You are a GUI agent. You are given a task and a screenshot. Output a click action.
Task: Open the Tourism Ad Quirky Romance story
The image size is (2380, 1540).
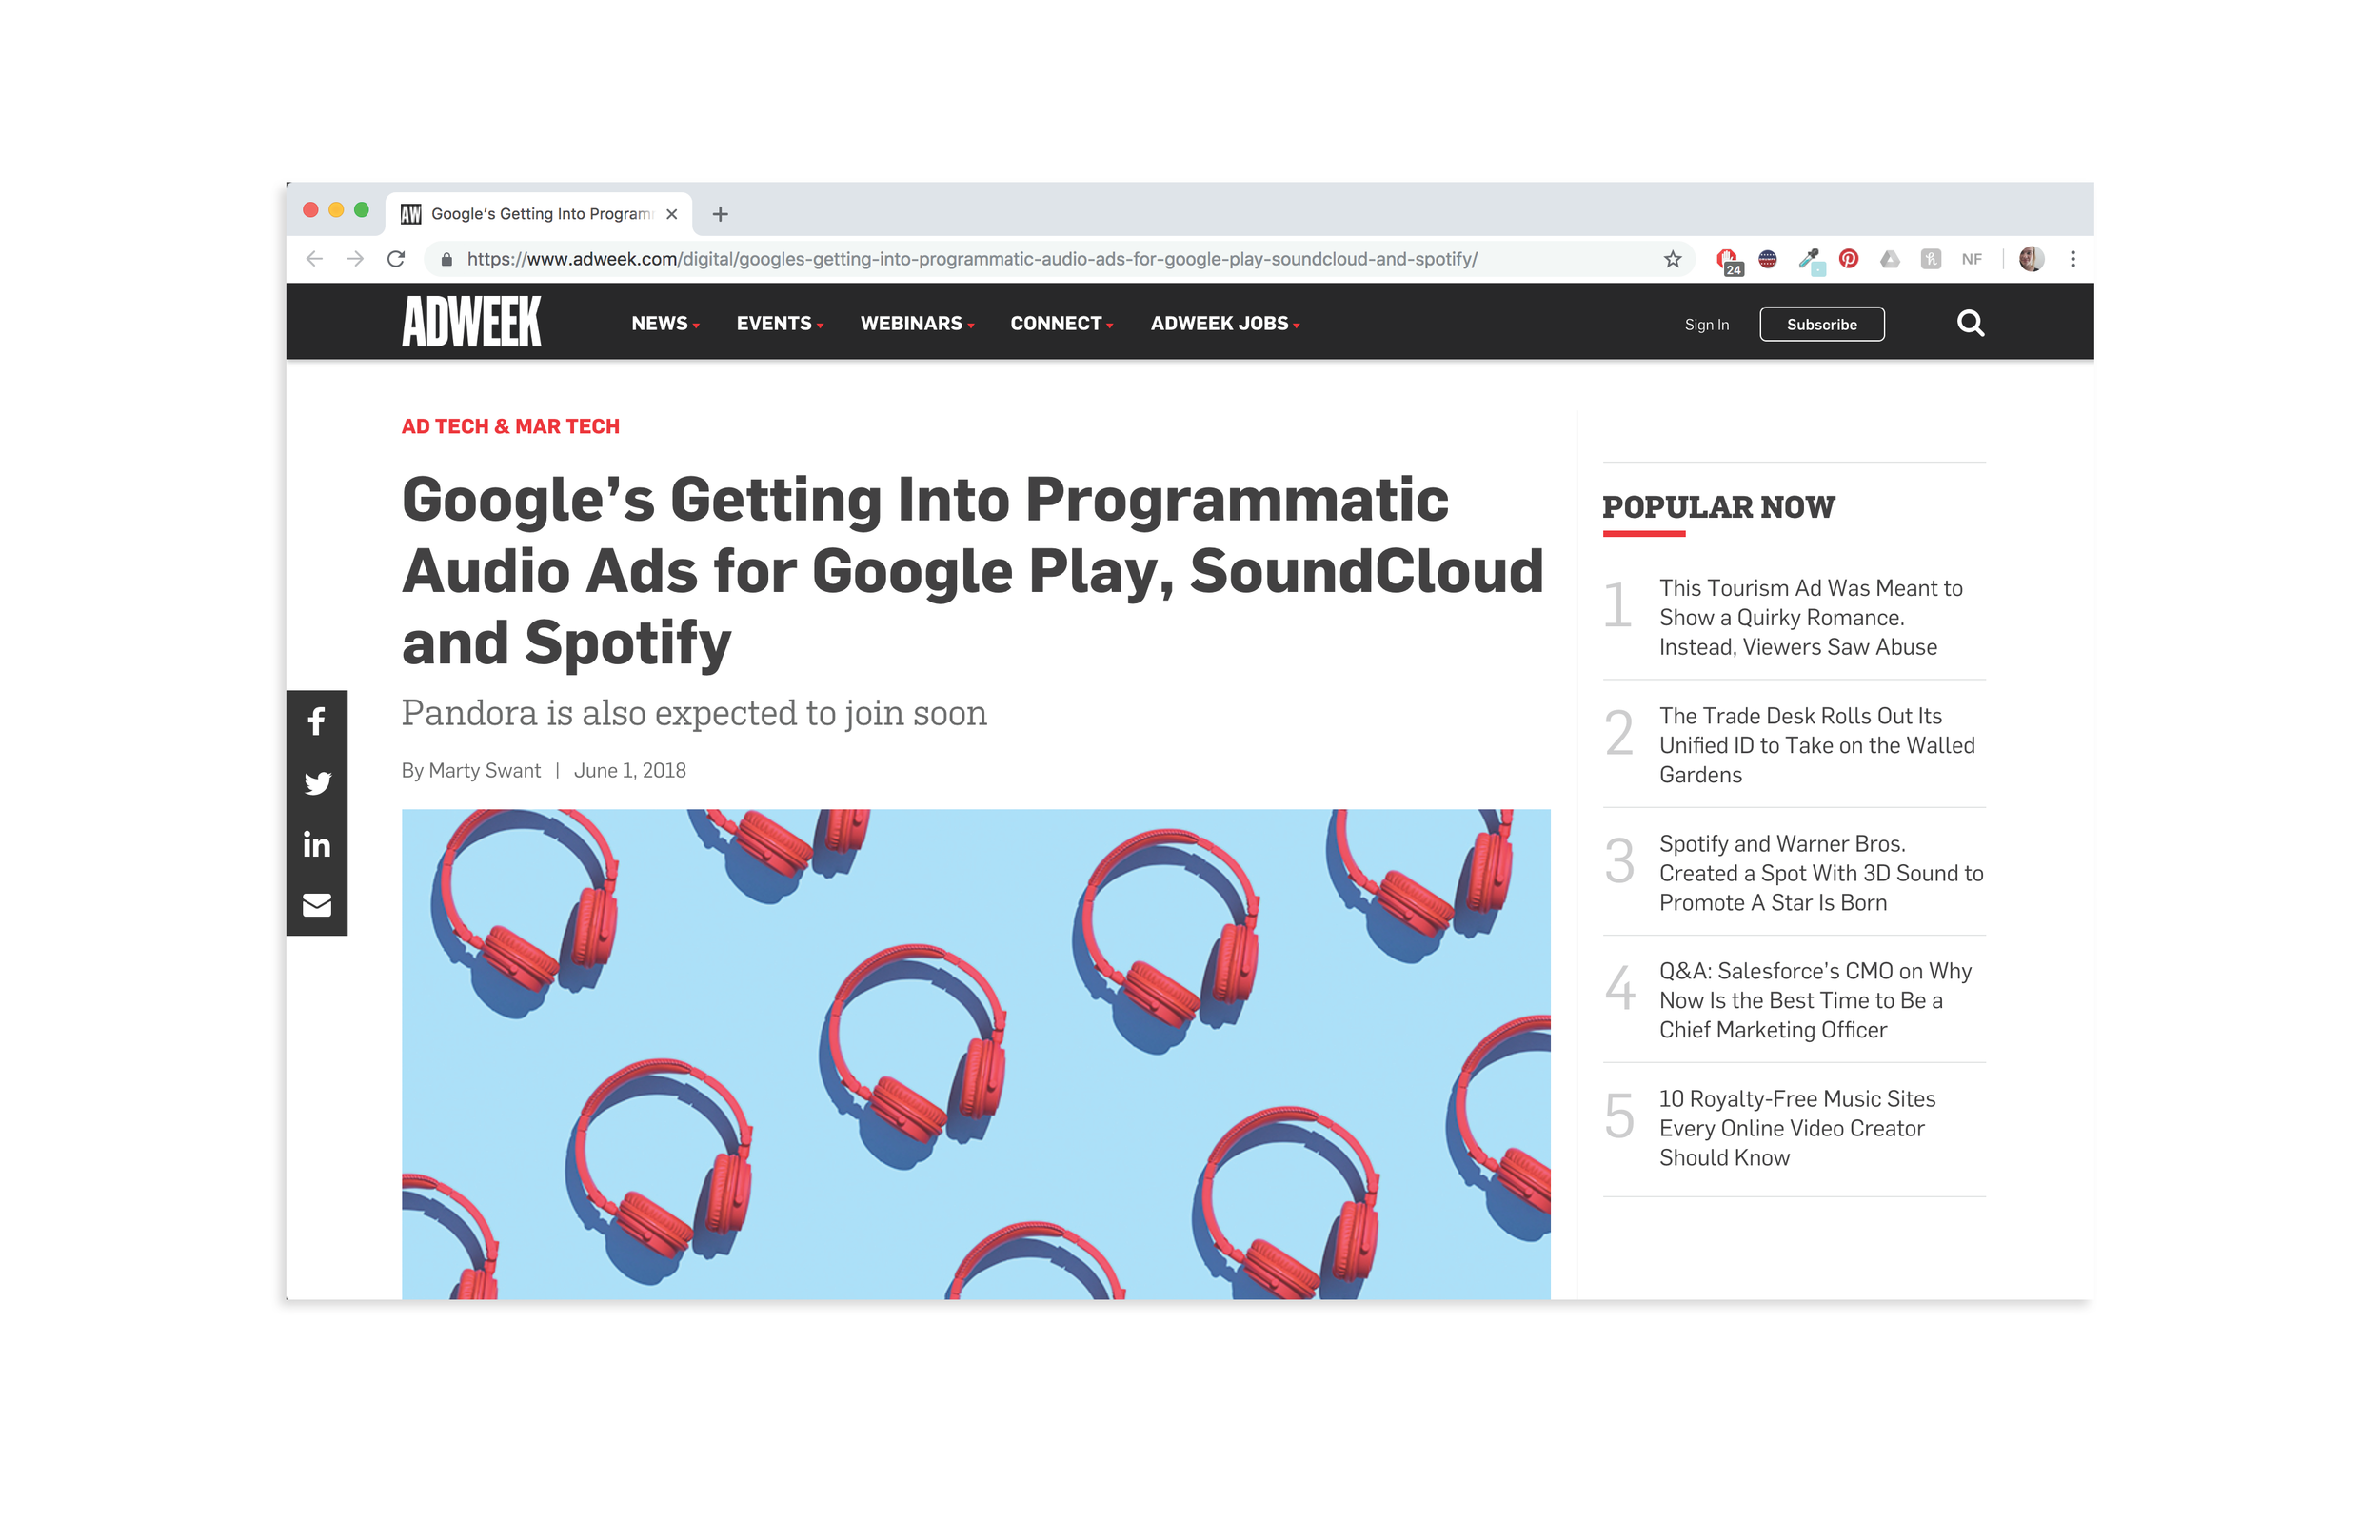point(1810,617)
